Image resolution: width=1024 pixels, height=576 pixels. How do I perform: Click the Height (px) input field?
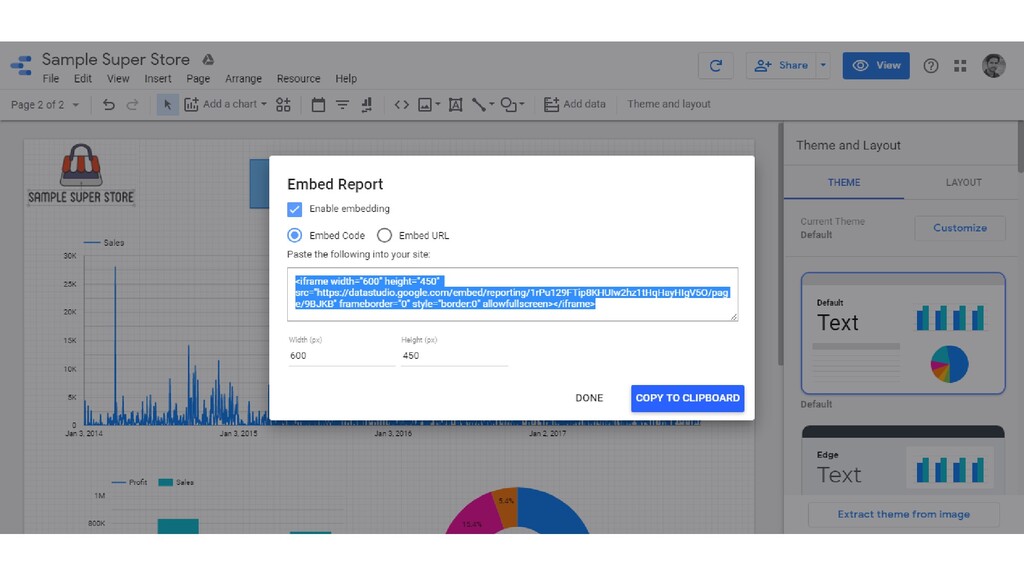(454, 356)
